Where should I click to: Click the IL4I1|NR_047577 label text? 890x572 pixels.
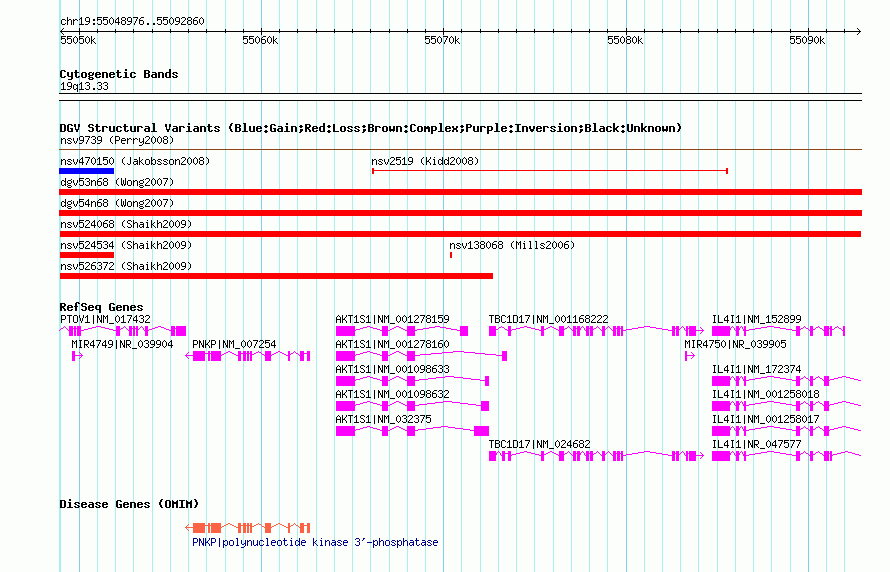pyautogui.click(x=756, y=444)
